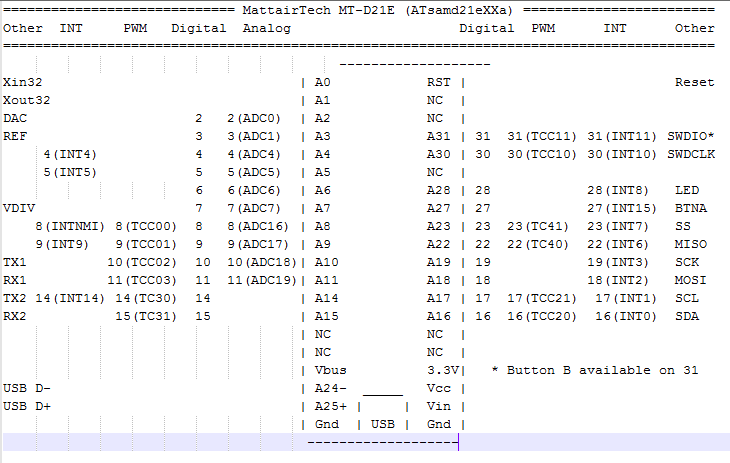
Task: Click the 'Vin' pin label
Action: (x=439, y=407)
